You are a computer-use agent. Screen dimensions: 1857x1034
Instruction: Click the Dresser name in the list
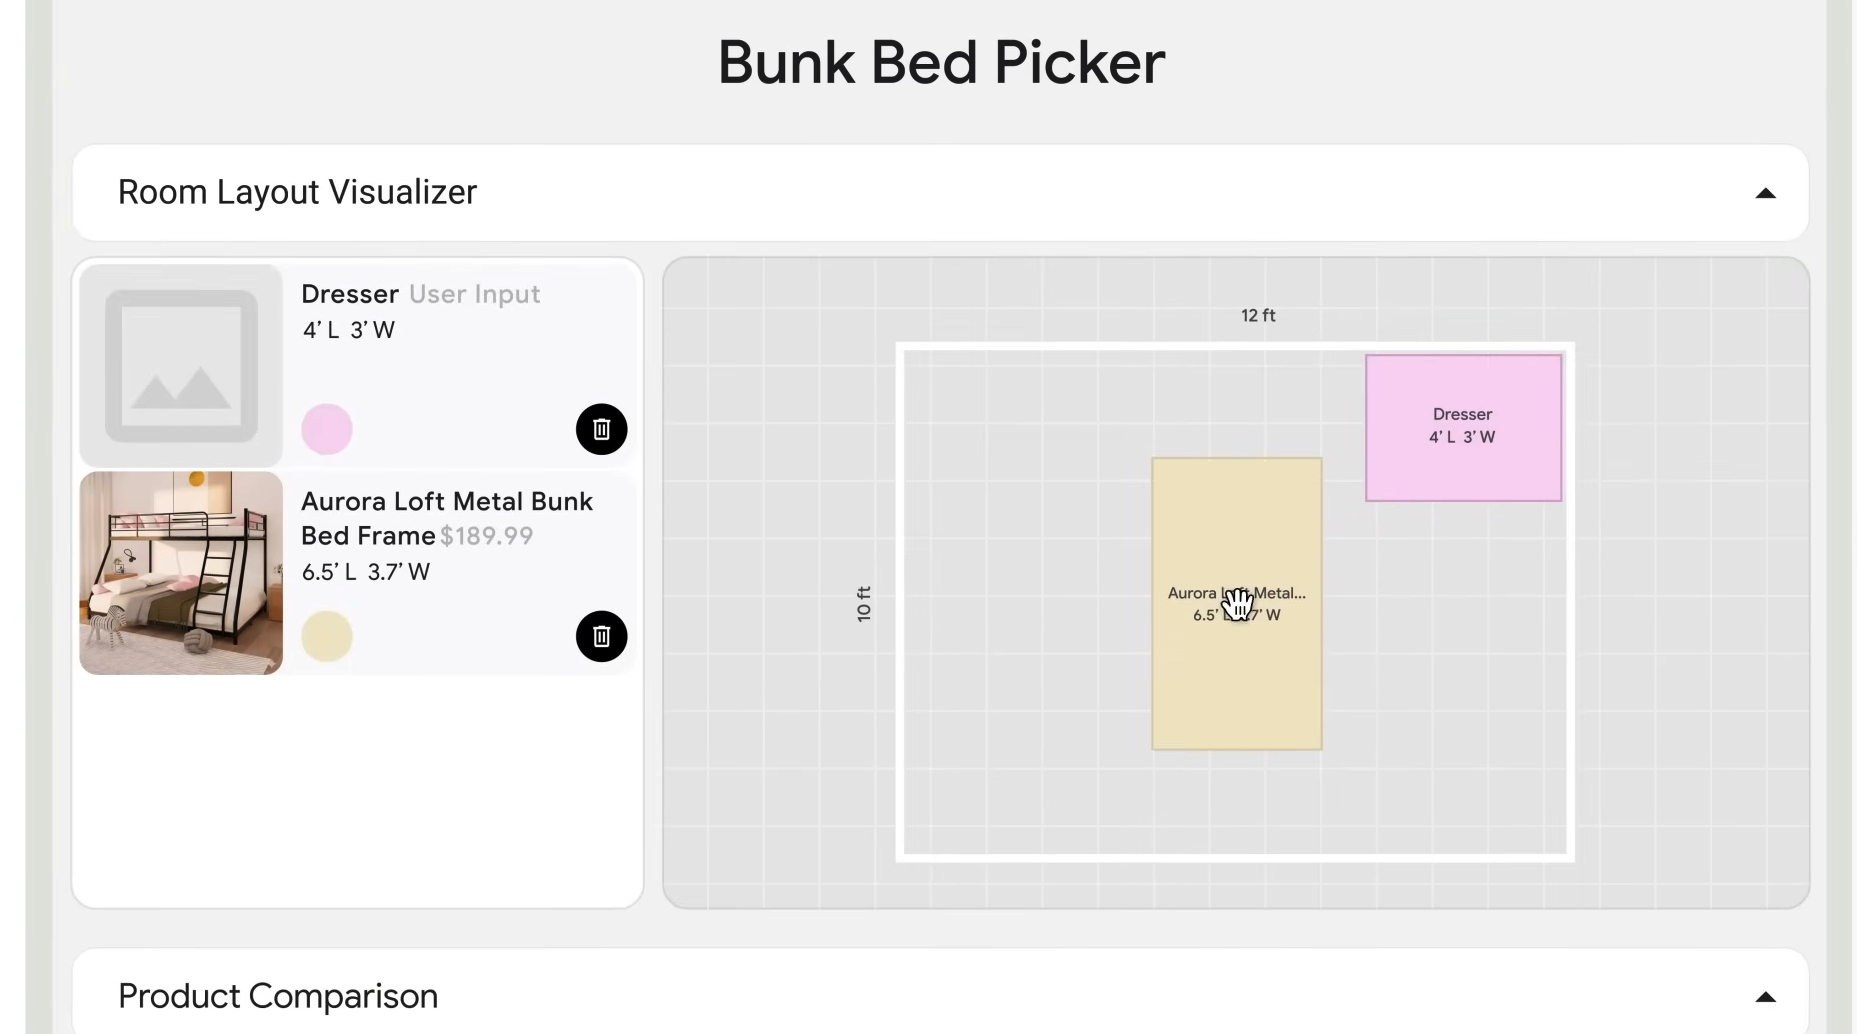[350, 294]
